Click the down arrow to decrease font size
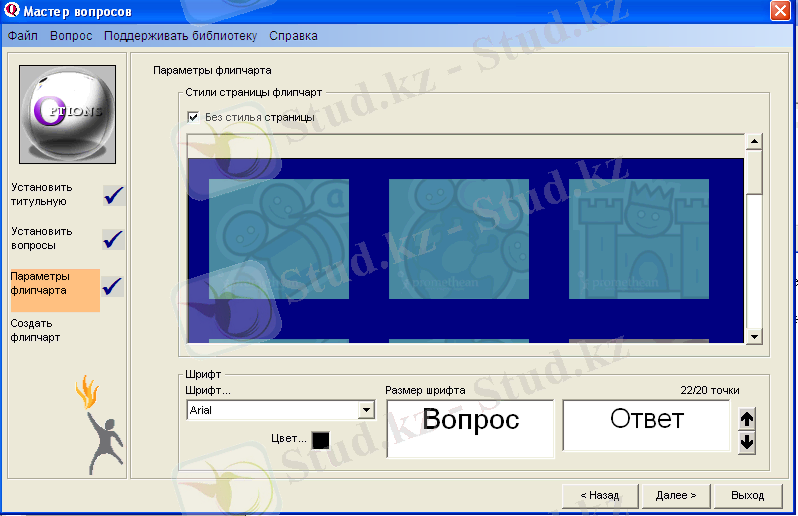 746,442
